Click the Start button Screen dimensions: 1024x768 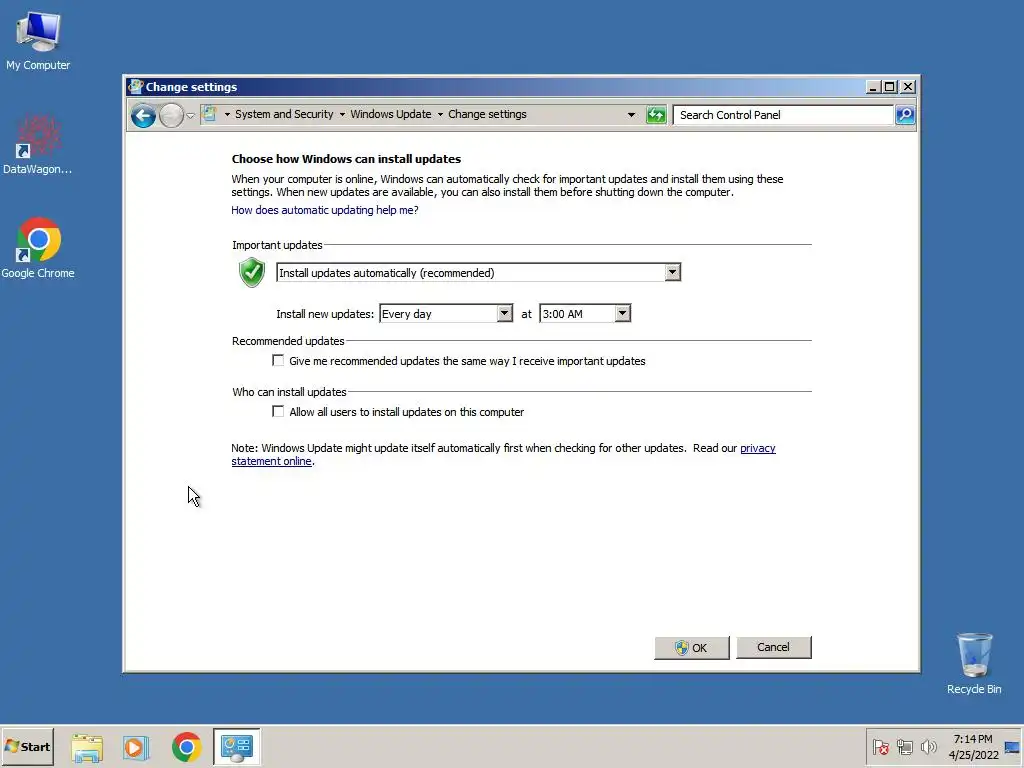[x=27, y=746]
